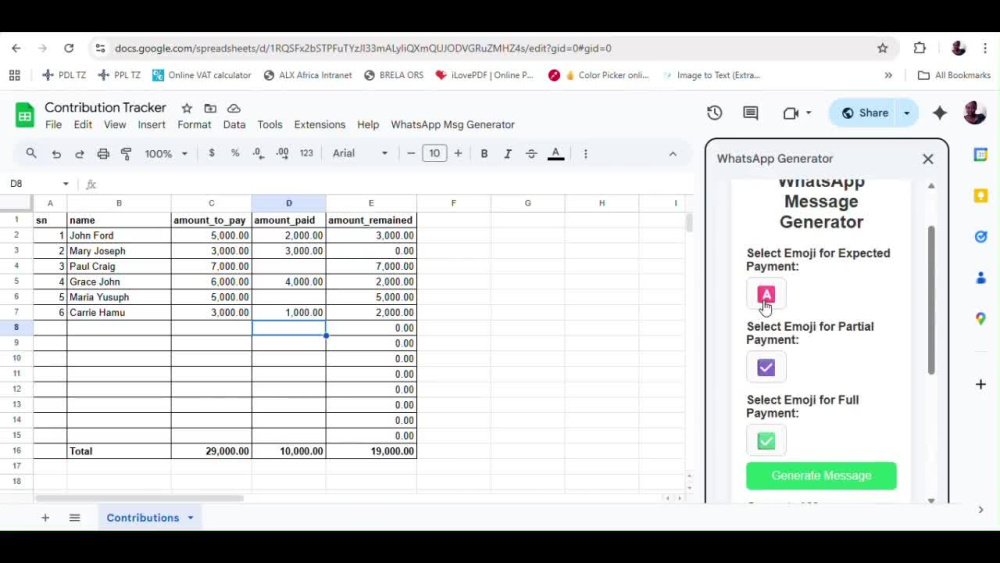1000x563 pixels.
Task: Click the Generate Message button
Action: coord(821,476)
